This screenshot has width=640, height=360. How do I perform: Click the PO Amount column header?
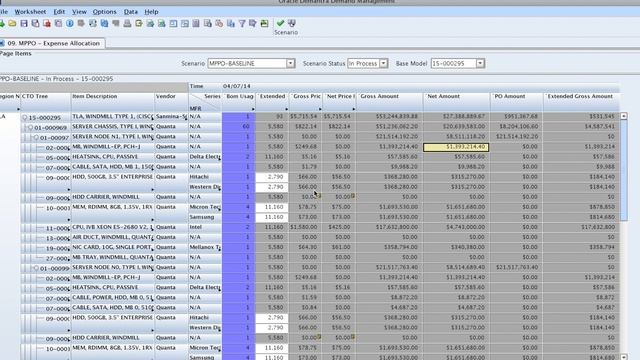(517, 102)
